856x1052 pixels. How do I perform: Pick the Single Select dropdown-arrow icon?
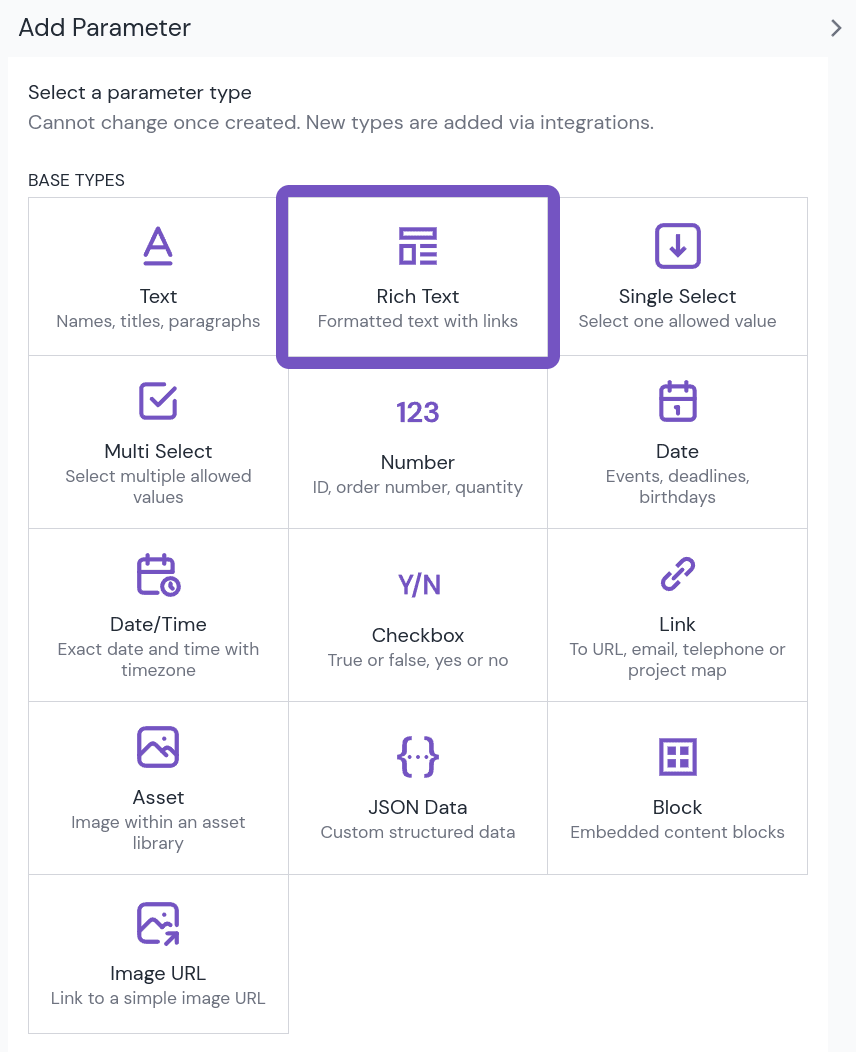tap(678, 246)
